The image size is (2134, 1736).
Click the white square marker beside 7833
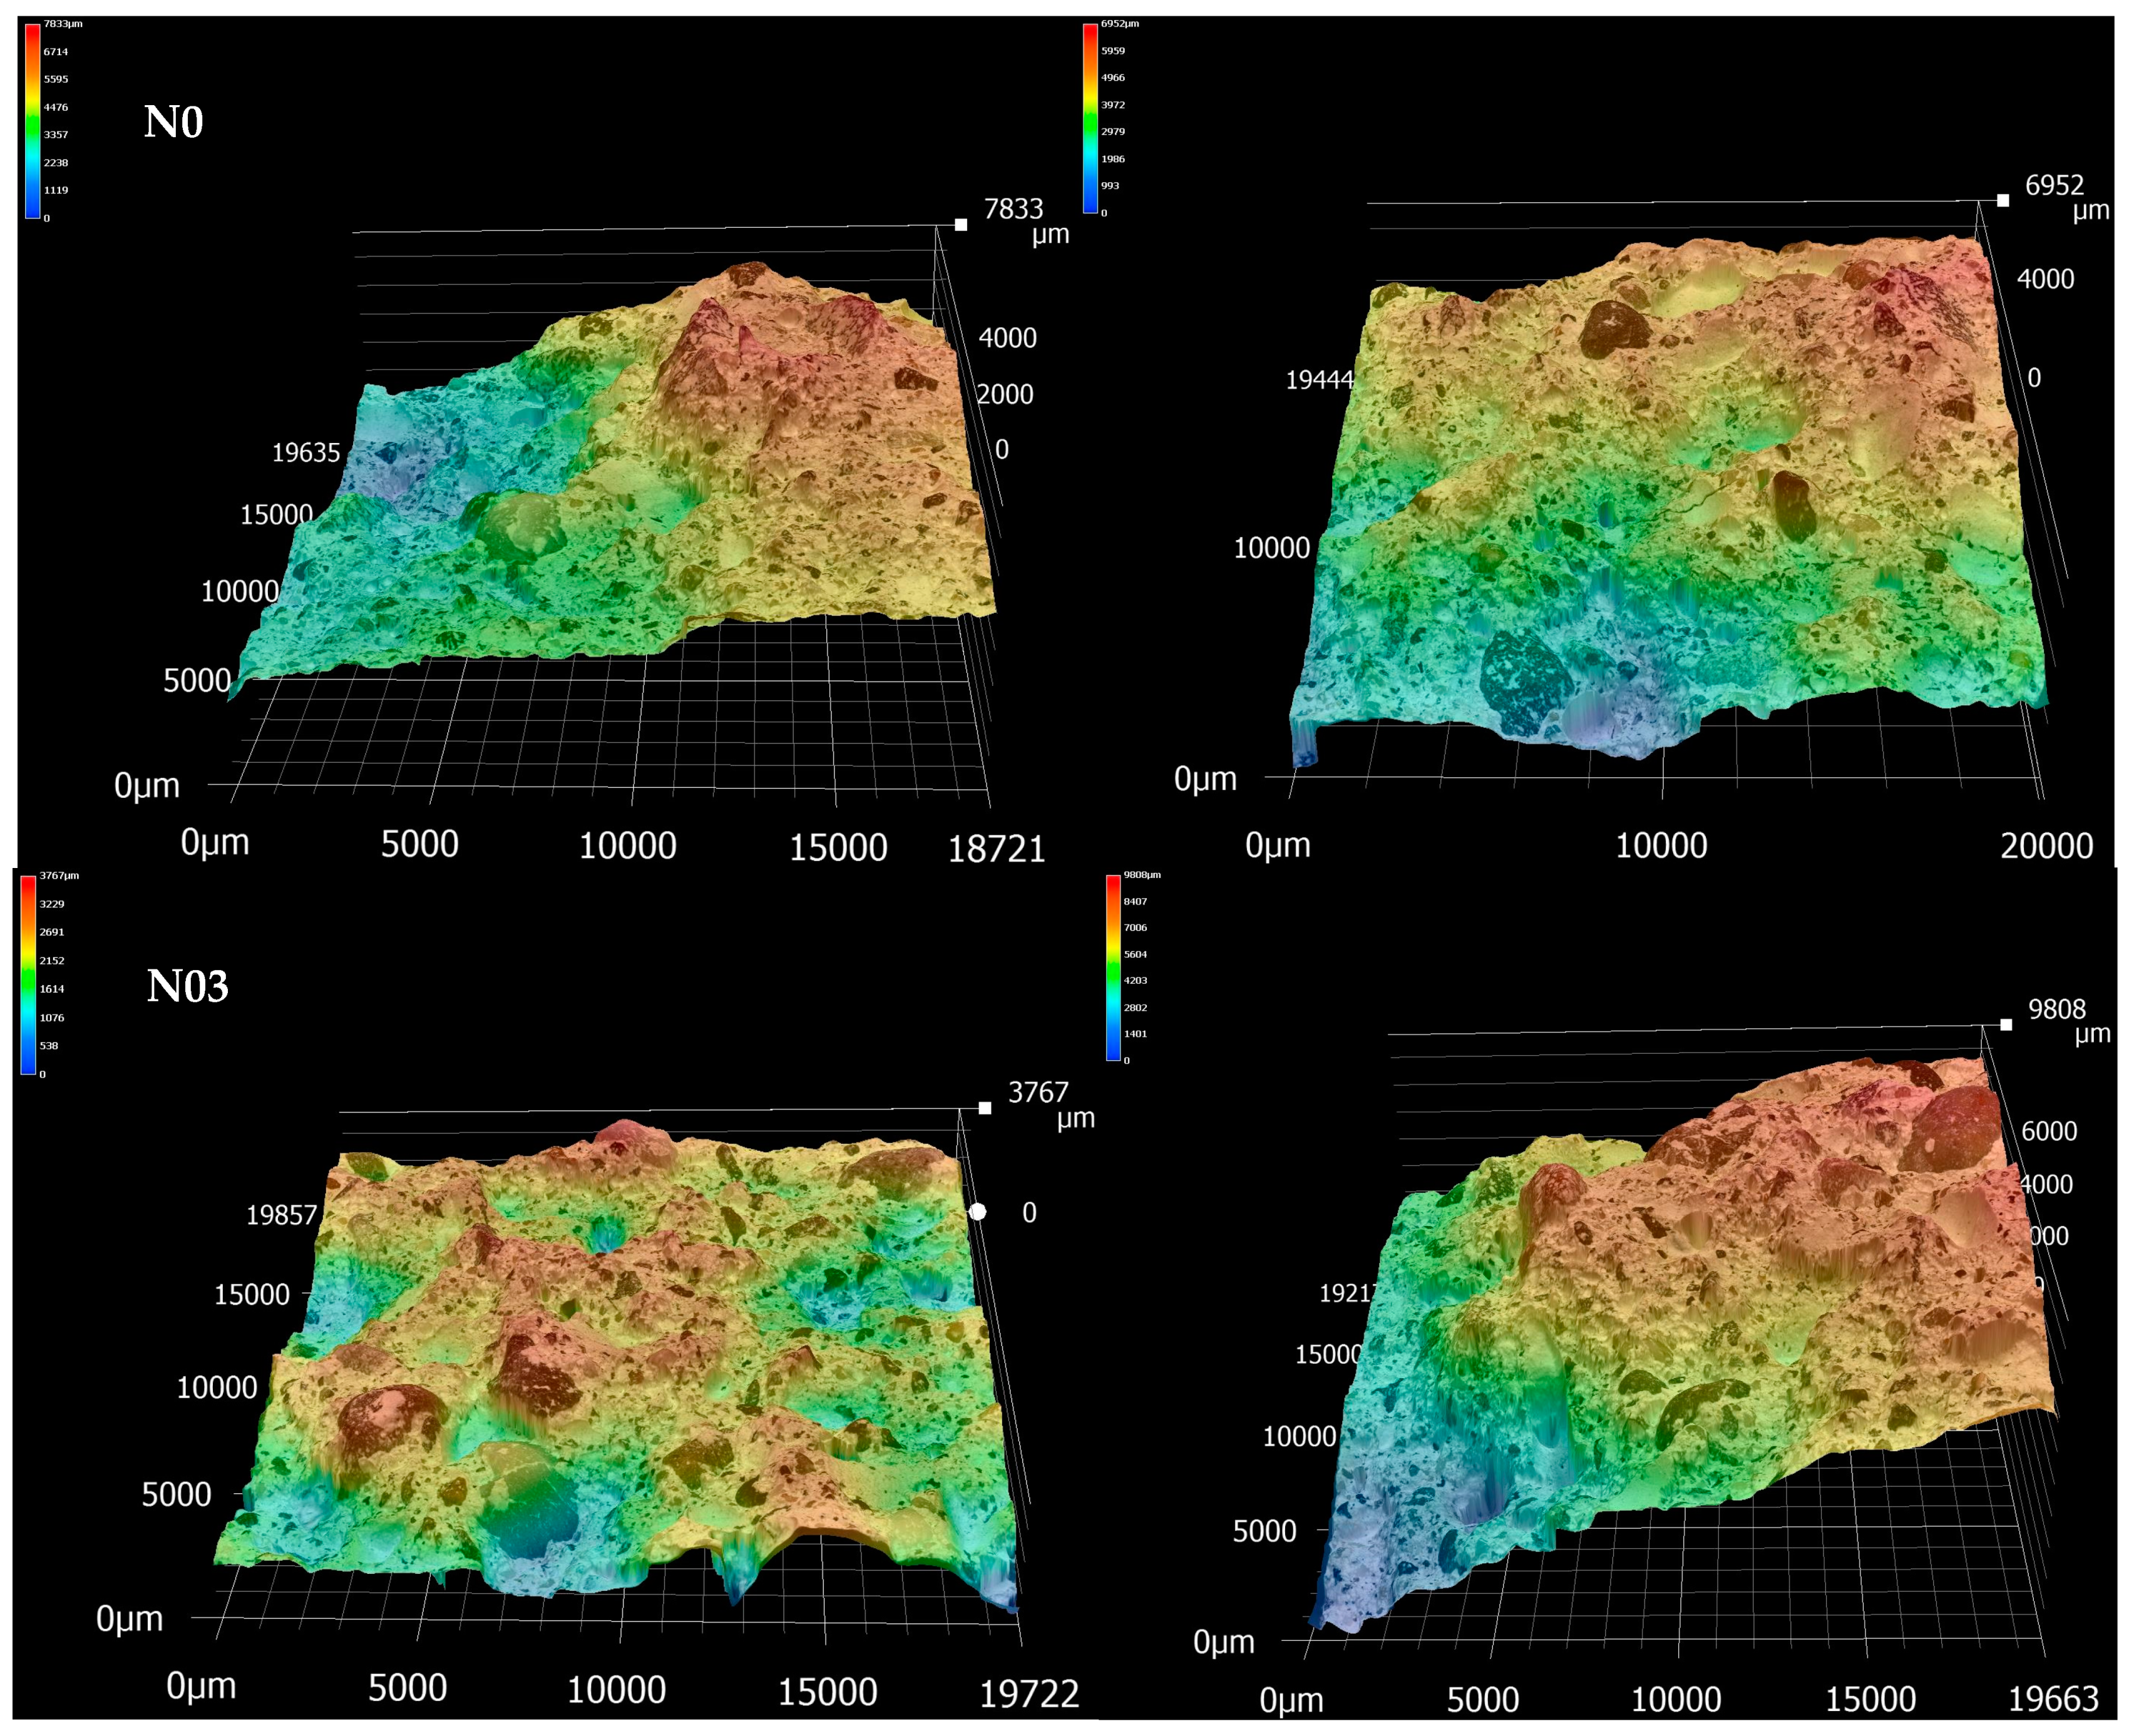click(961, 225)
